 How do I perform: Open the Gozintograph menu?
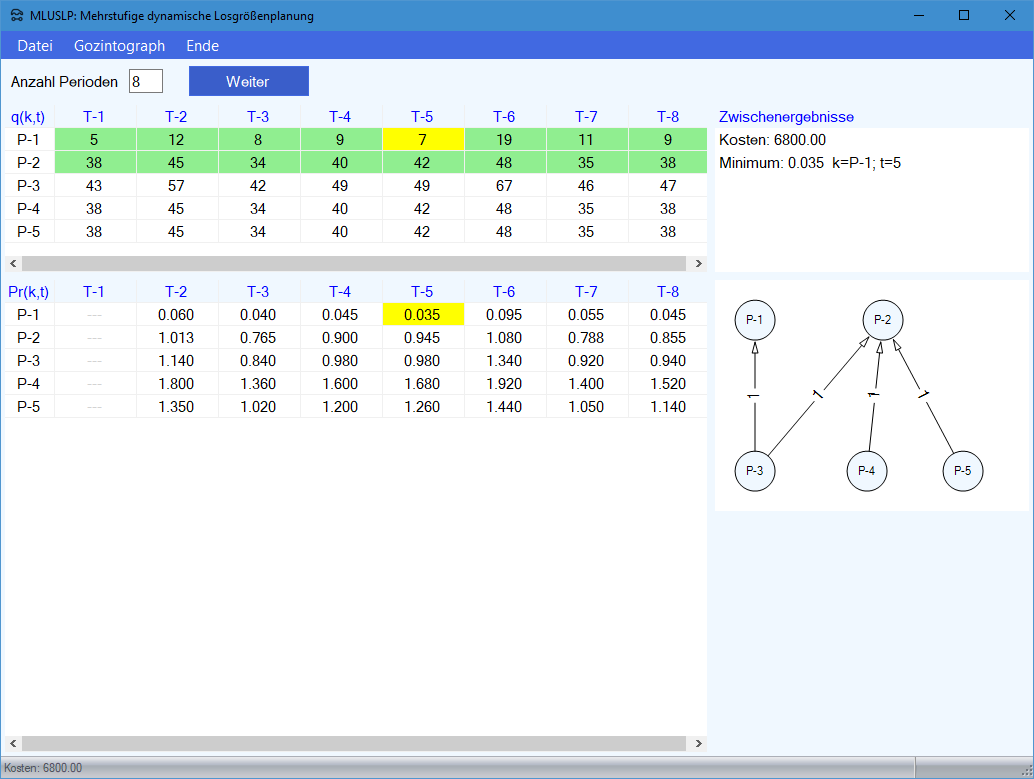(x=119, y=46)
